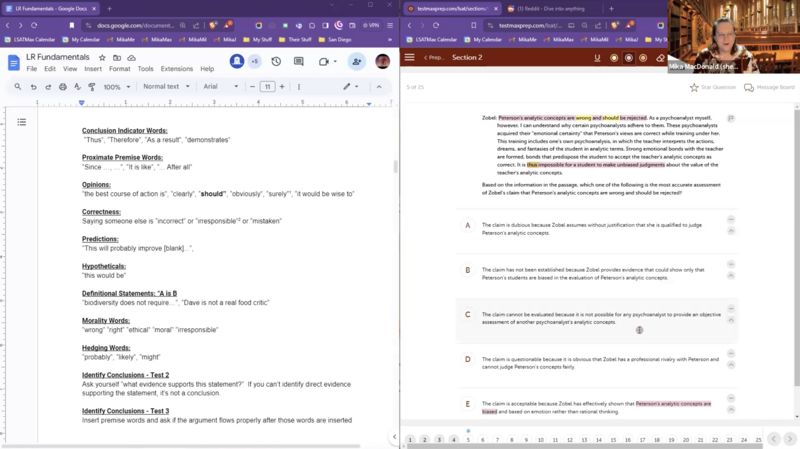
Task: Select answer choice A
Action: click(467, 225)
